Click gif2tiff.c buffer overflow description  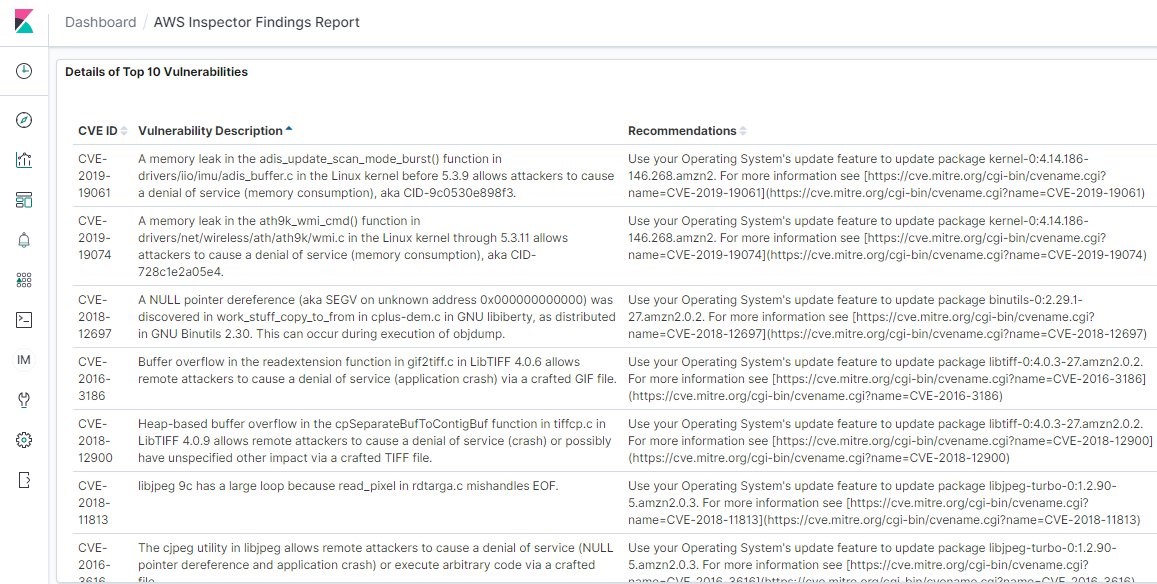point(377,371)
